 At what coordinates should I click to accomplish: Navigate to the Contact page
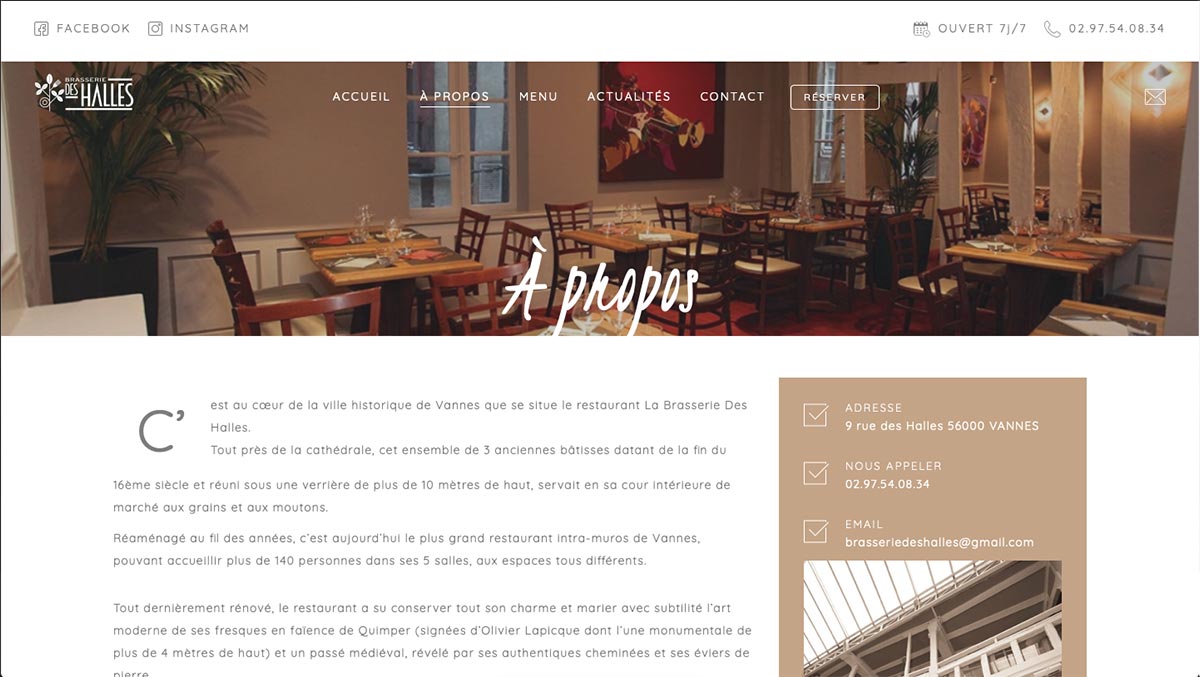732,97
